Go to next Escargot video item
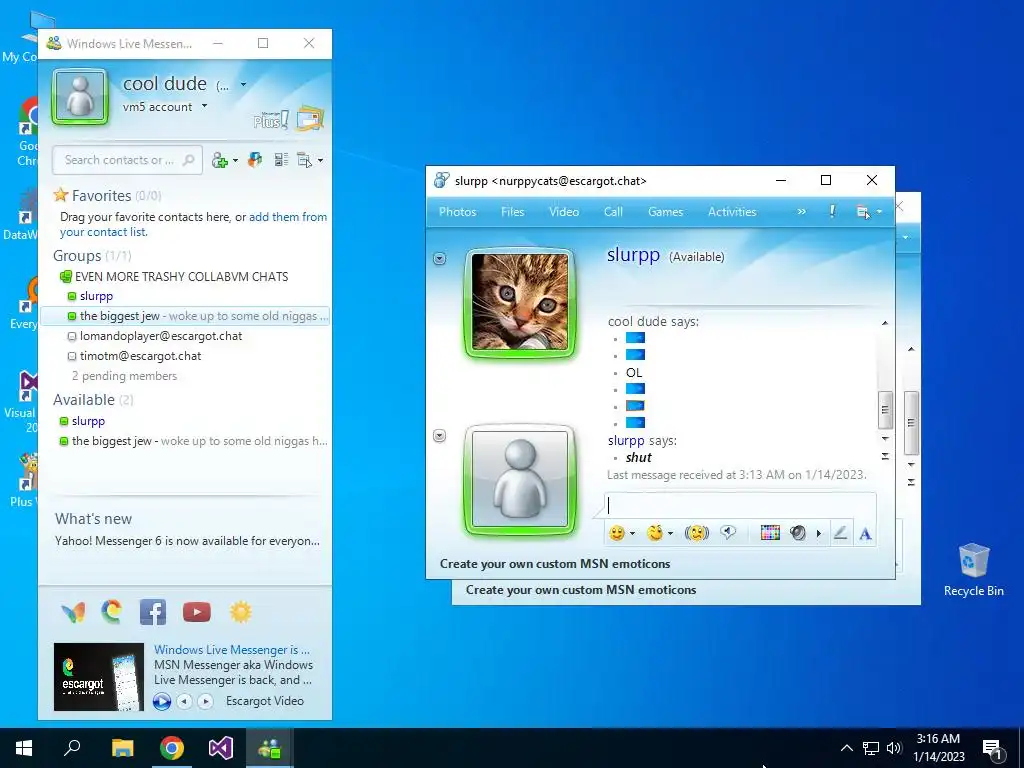Screen dimensions: 1024x768 coord(205,701)
